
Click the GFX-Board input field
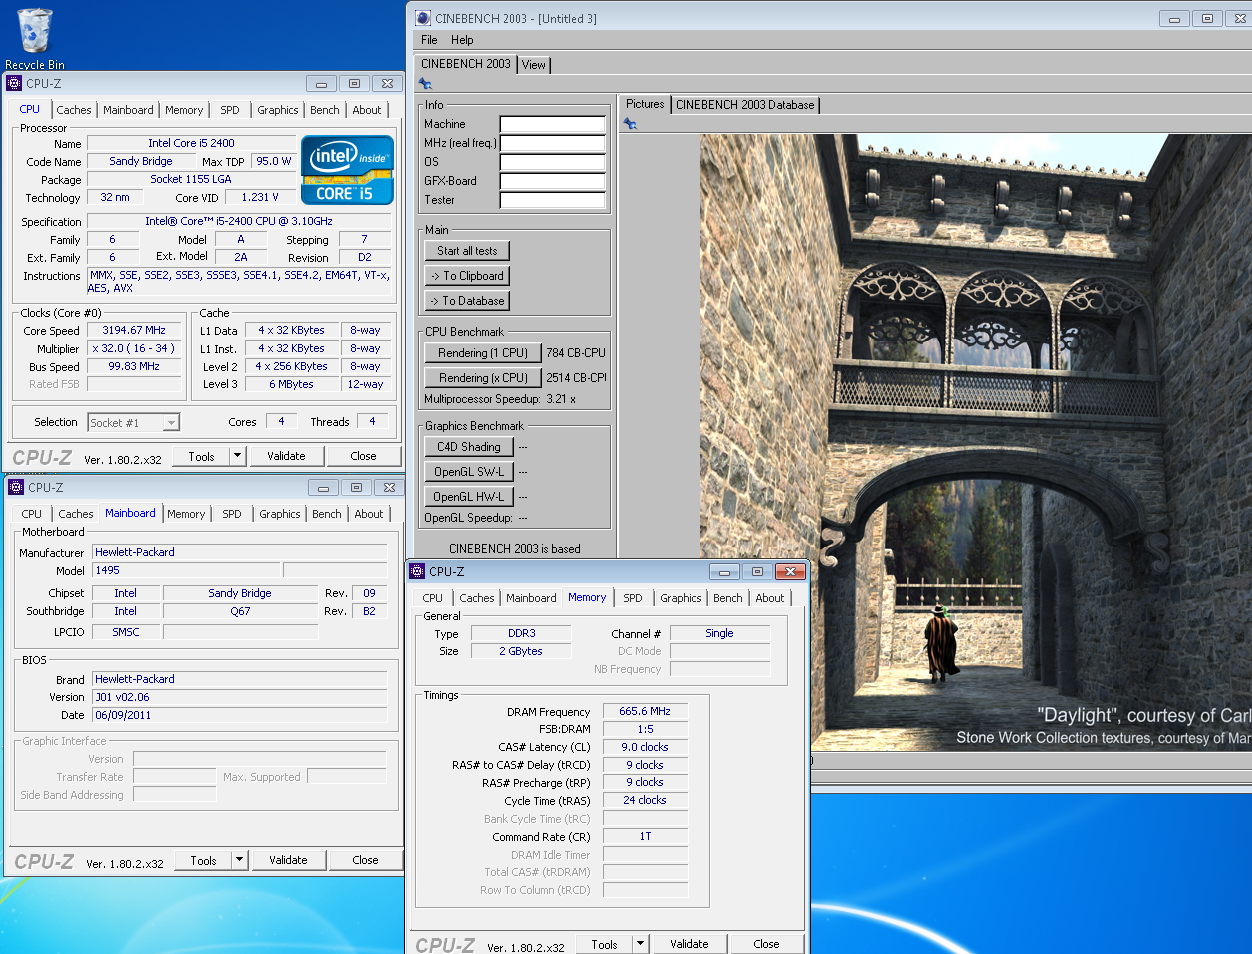(x=553, y=181)
